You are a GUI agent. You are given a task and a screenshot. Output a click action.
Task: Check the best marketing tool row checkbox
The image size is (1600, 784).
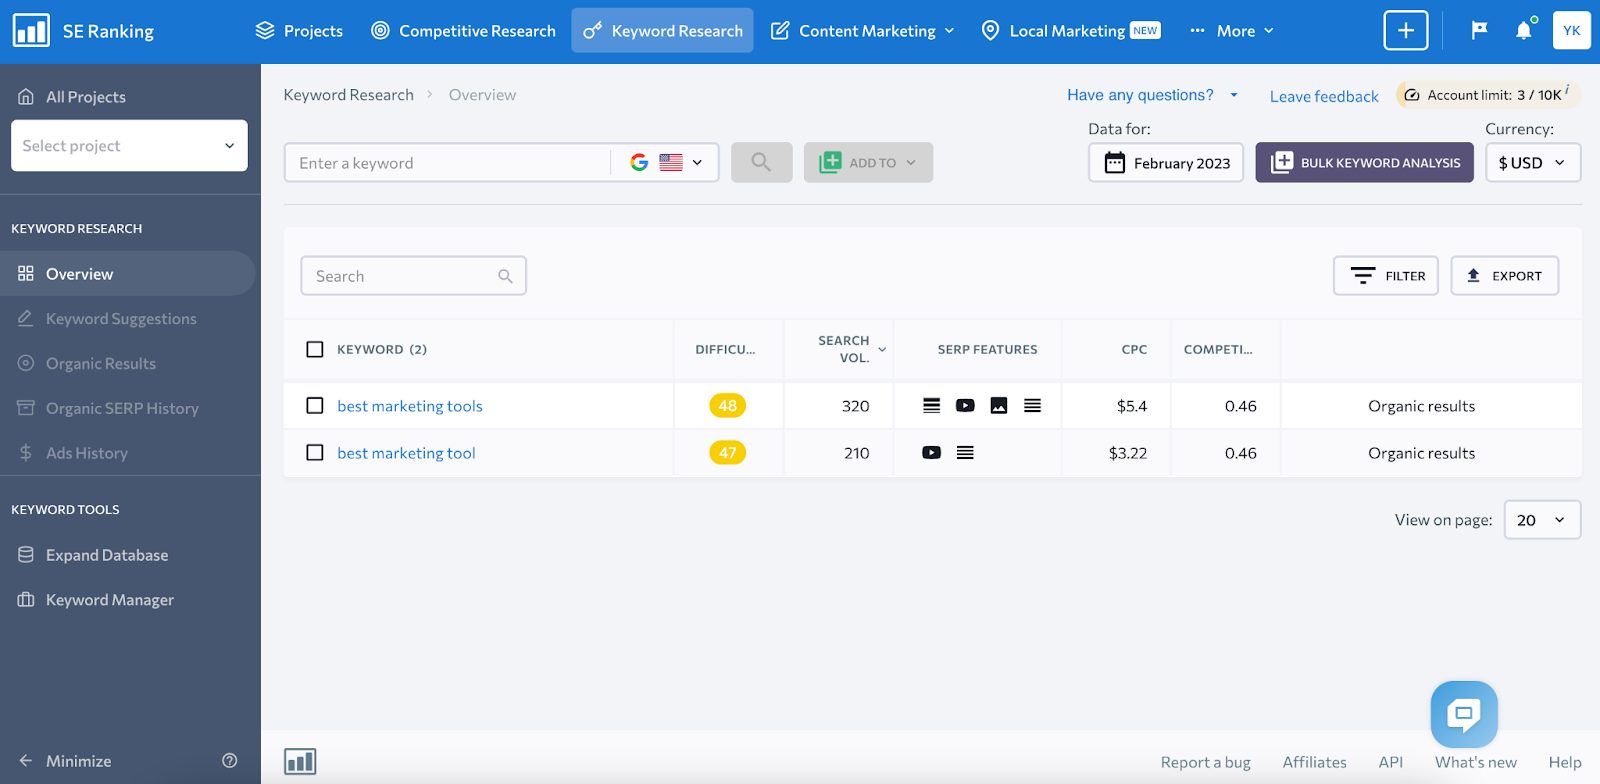point(315,452)
